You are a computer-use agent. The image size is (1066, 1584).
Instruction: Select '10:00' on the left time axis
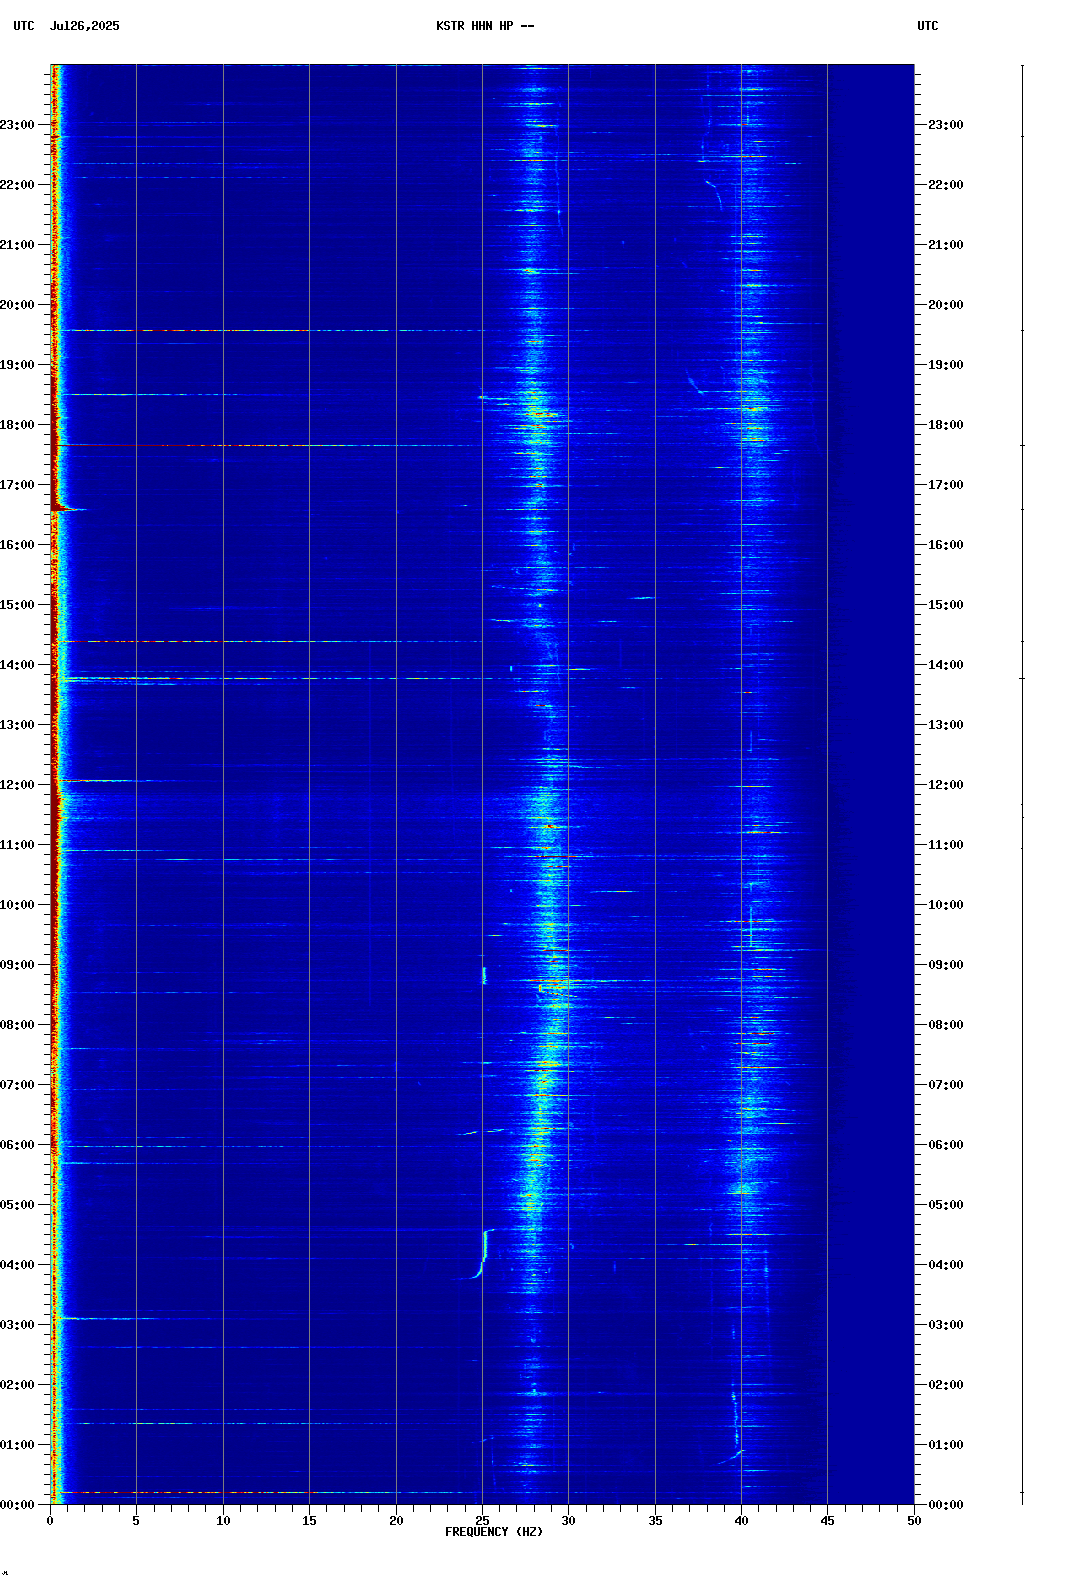(17, 905)
